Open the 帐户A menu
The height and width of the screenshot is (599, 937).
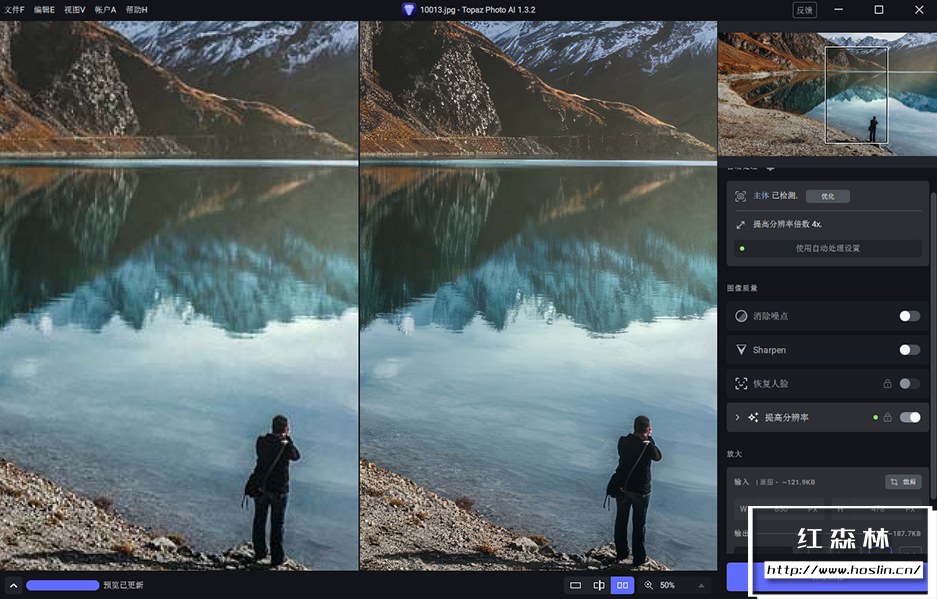pos(105,10)
